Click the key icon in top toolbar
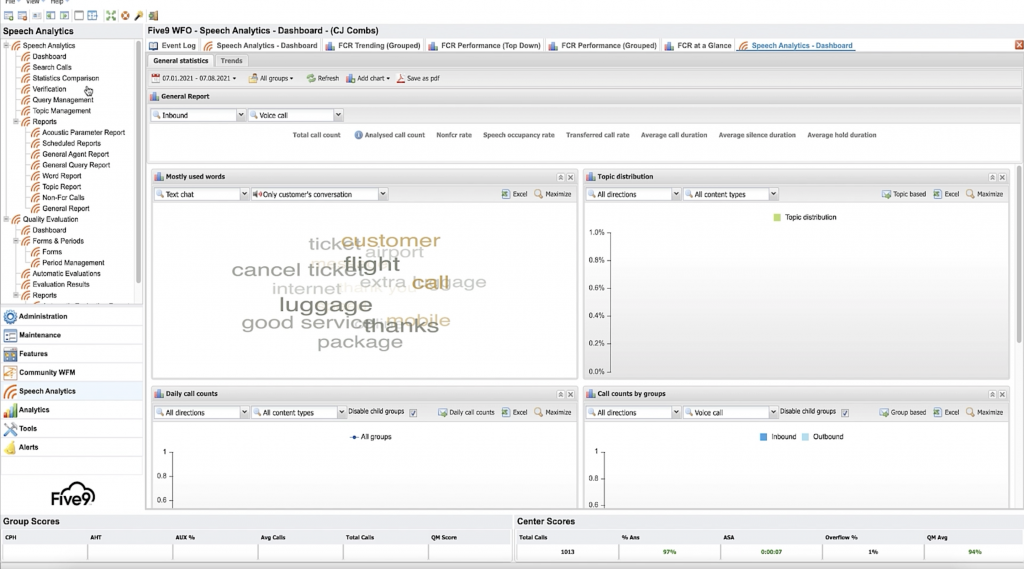The height and width of the screenshot is (569, 1024). tap(139, 16)
